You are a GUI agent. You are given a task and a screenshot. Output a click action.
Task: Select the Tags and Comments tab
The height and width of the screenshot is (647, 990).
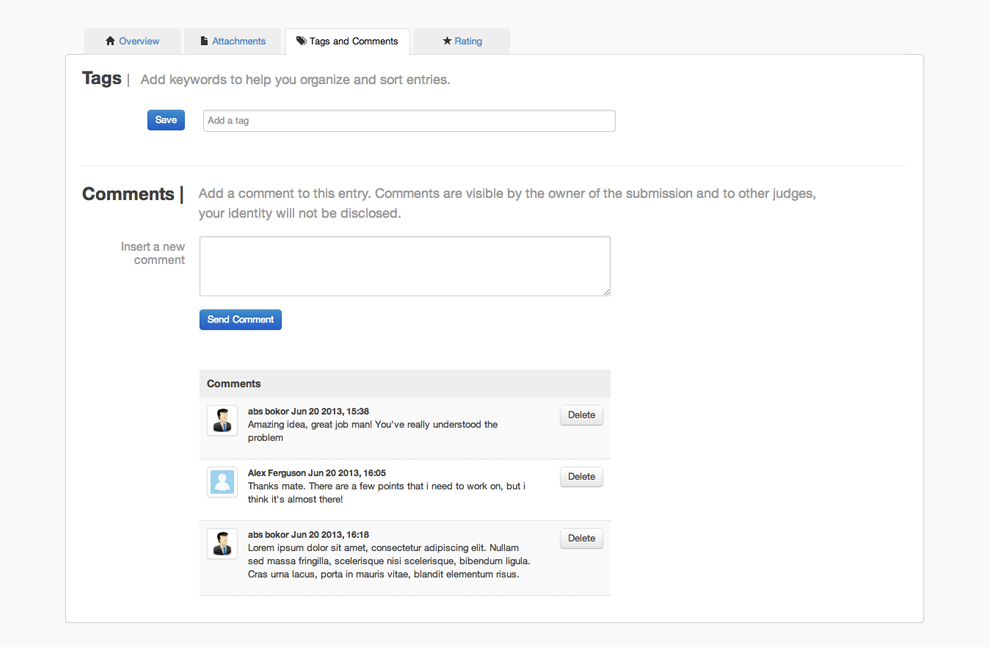(x=347, y=41)
